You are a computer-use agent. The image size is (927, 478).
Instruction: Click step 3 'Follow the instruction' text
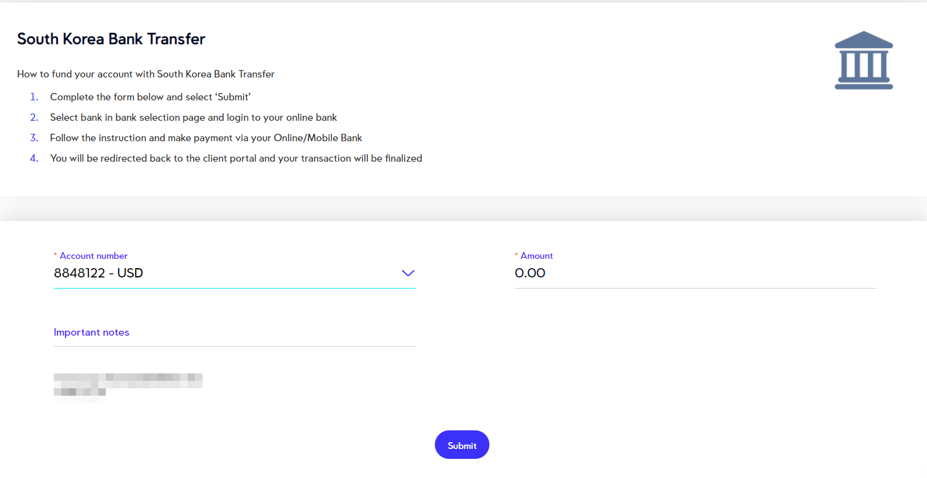pos(206,138)
